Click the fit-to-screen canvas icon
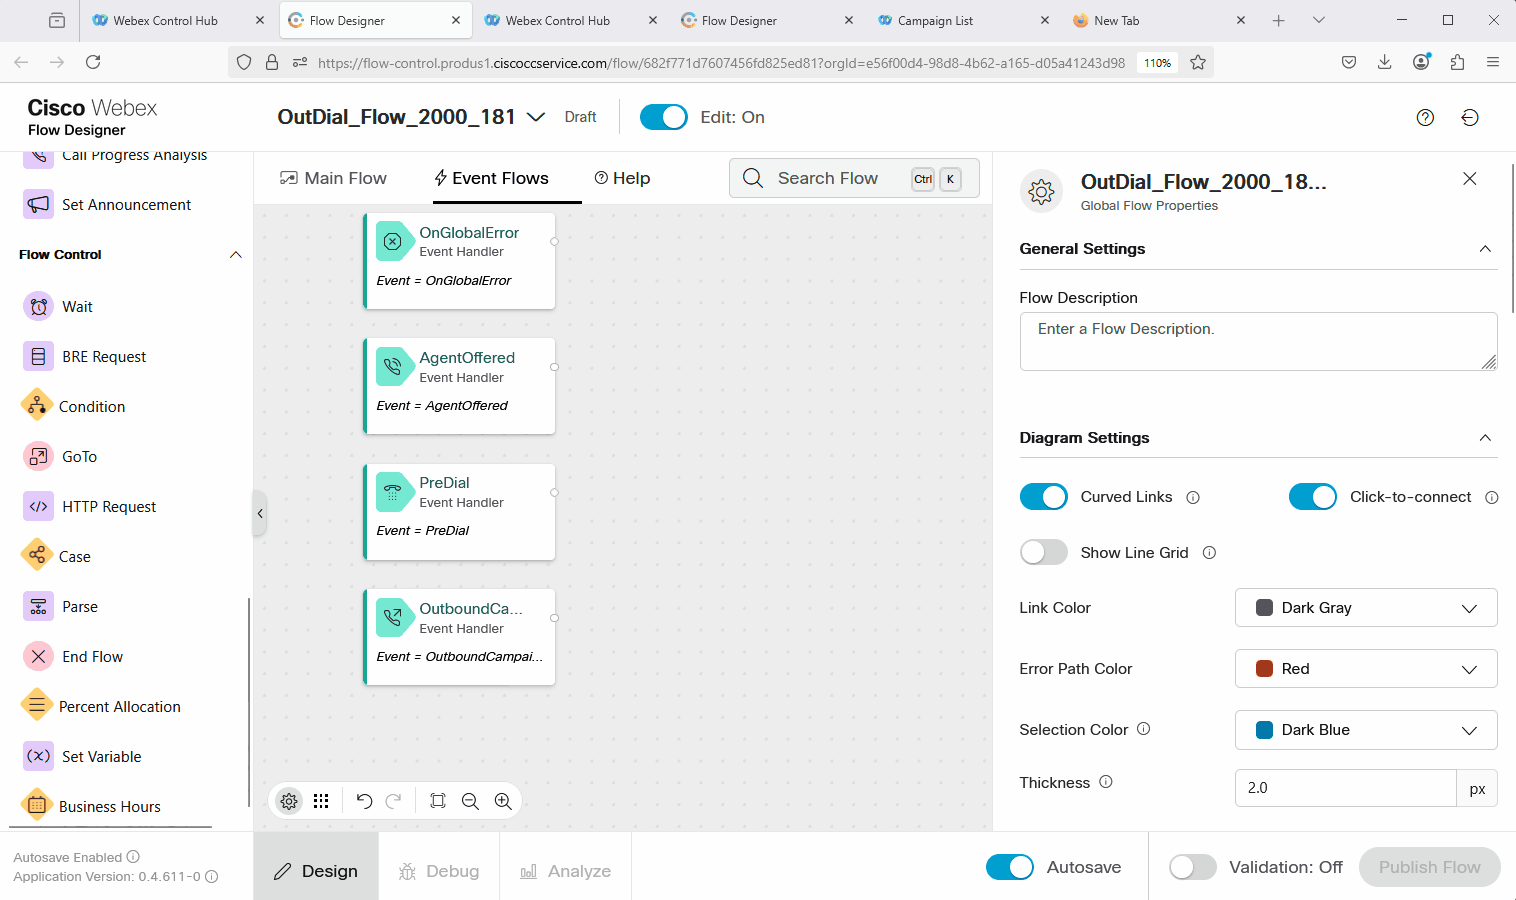Screen dimensions: 1516x900 coord(438,801)
